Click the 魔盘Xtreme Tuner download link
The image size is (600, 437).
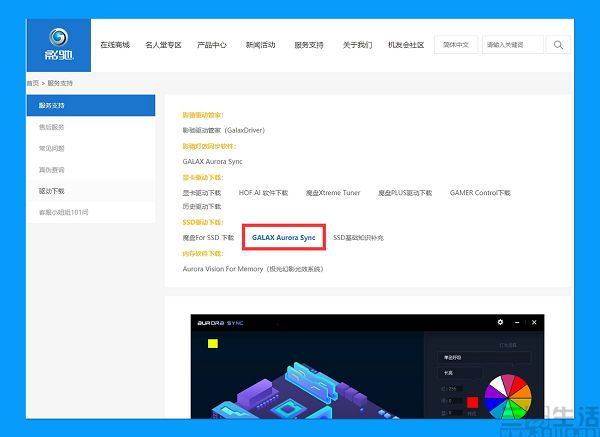[333, 192]
